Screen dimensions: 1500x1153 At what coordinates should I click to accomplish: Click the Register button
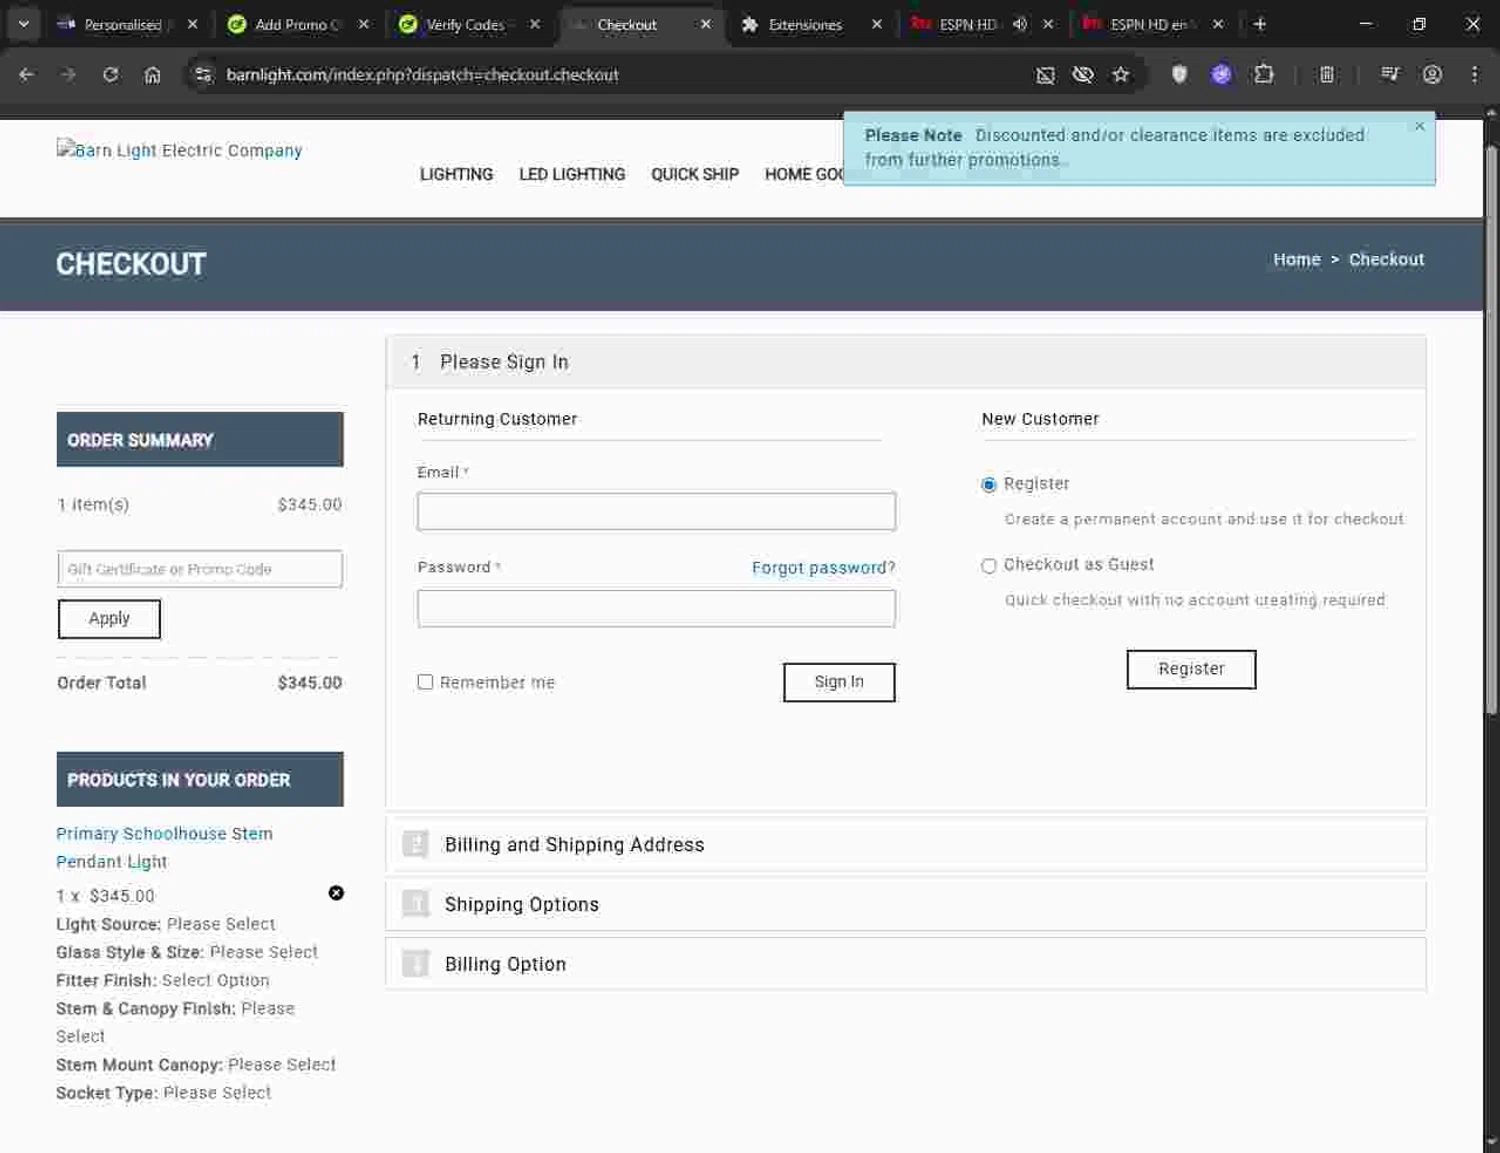(1191, 669)
